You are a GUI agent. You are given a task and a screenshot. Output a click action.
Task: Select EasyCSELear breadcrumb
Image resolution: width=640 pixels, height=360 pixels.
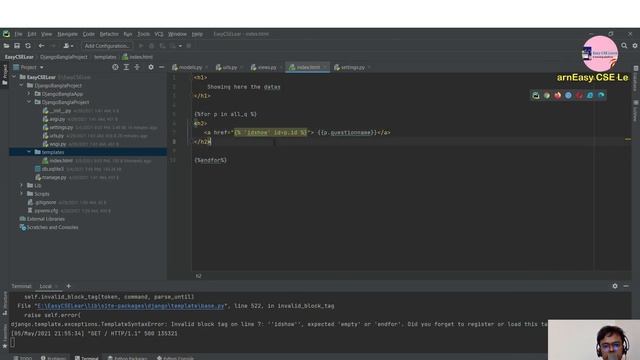click(19, 57)
